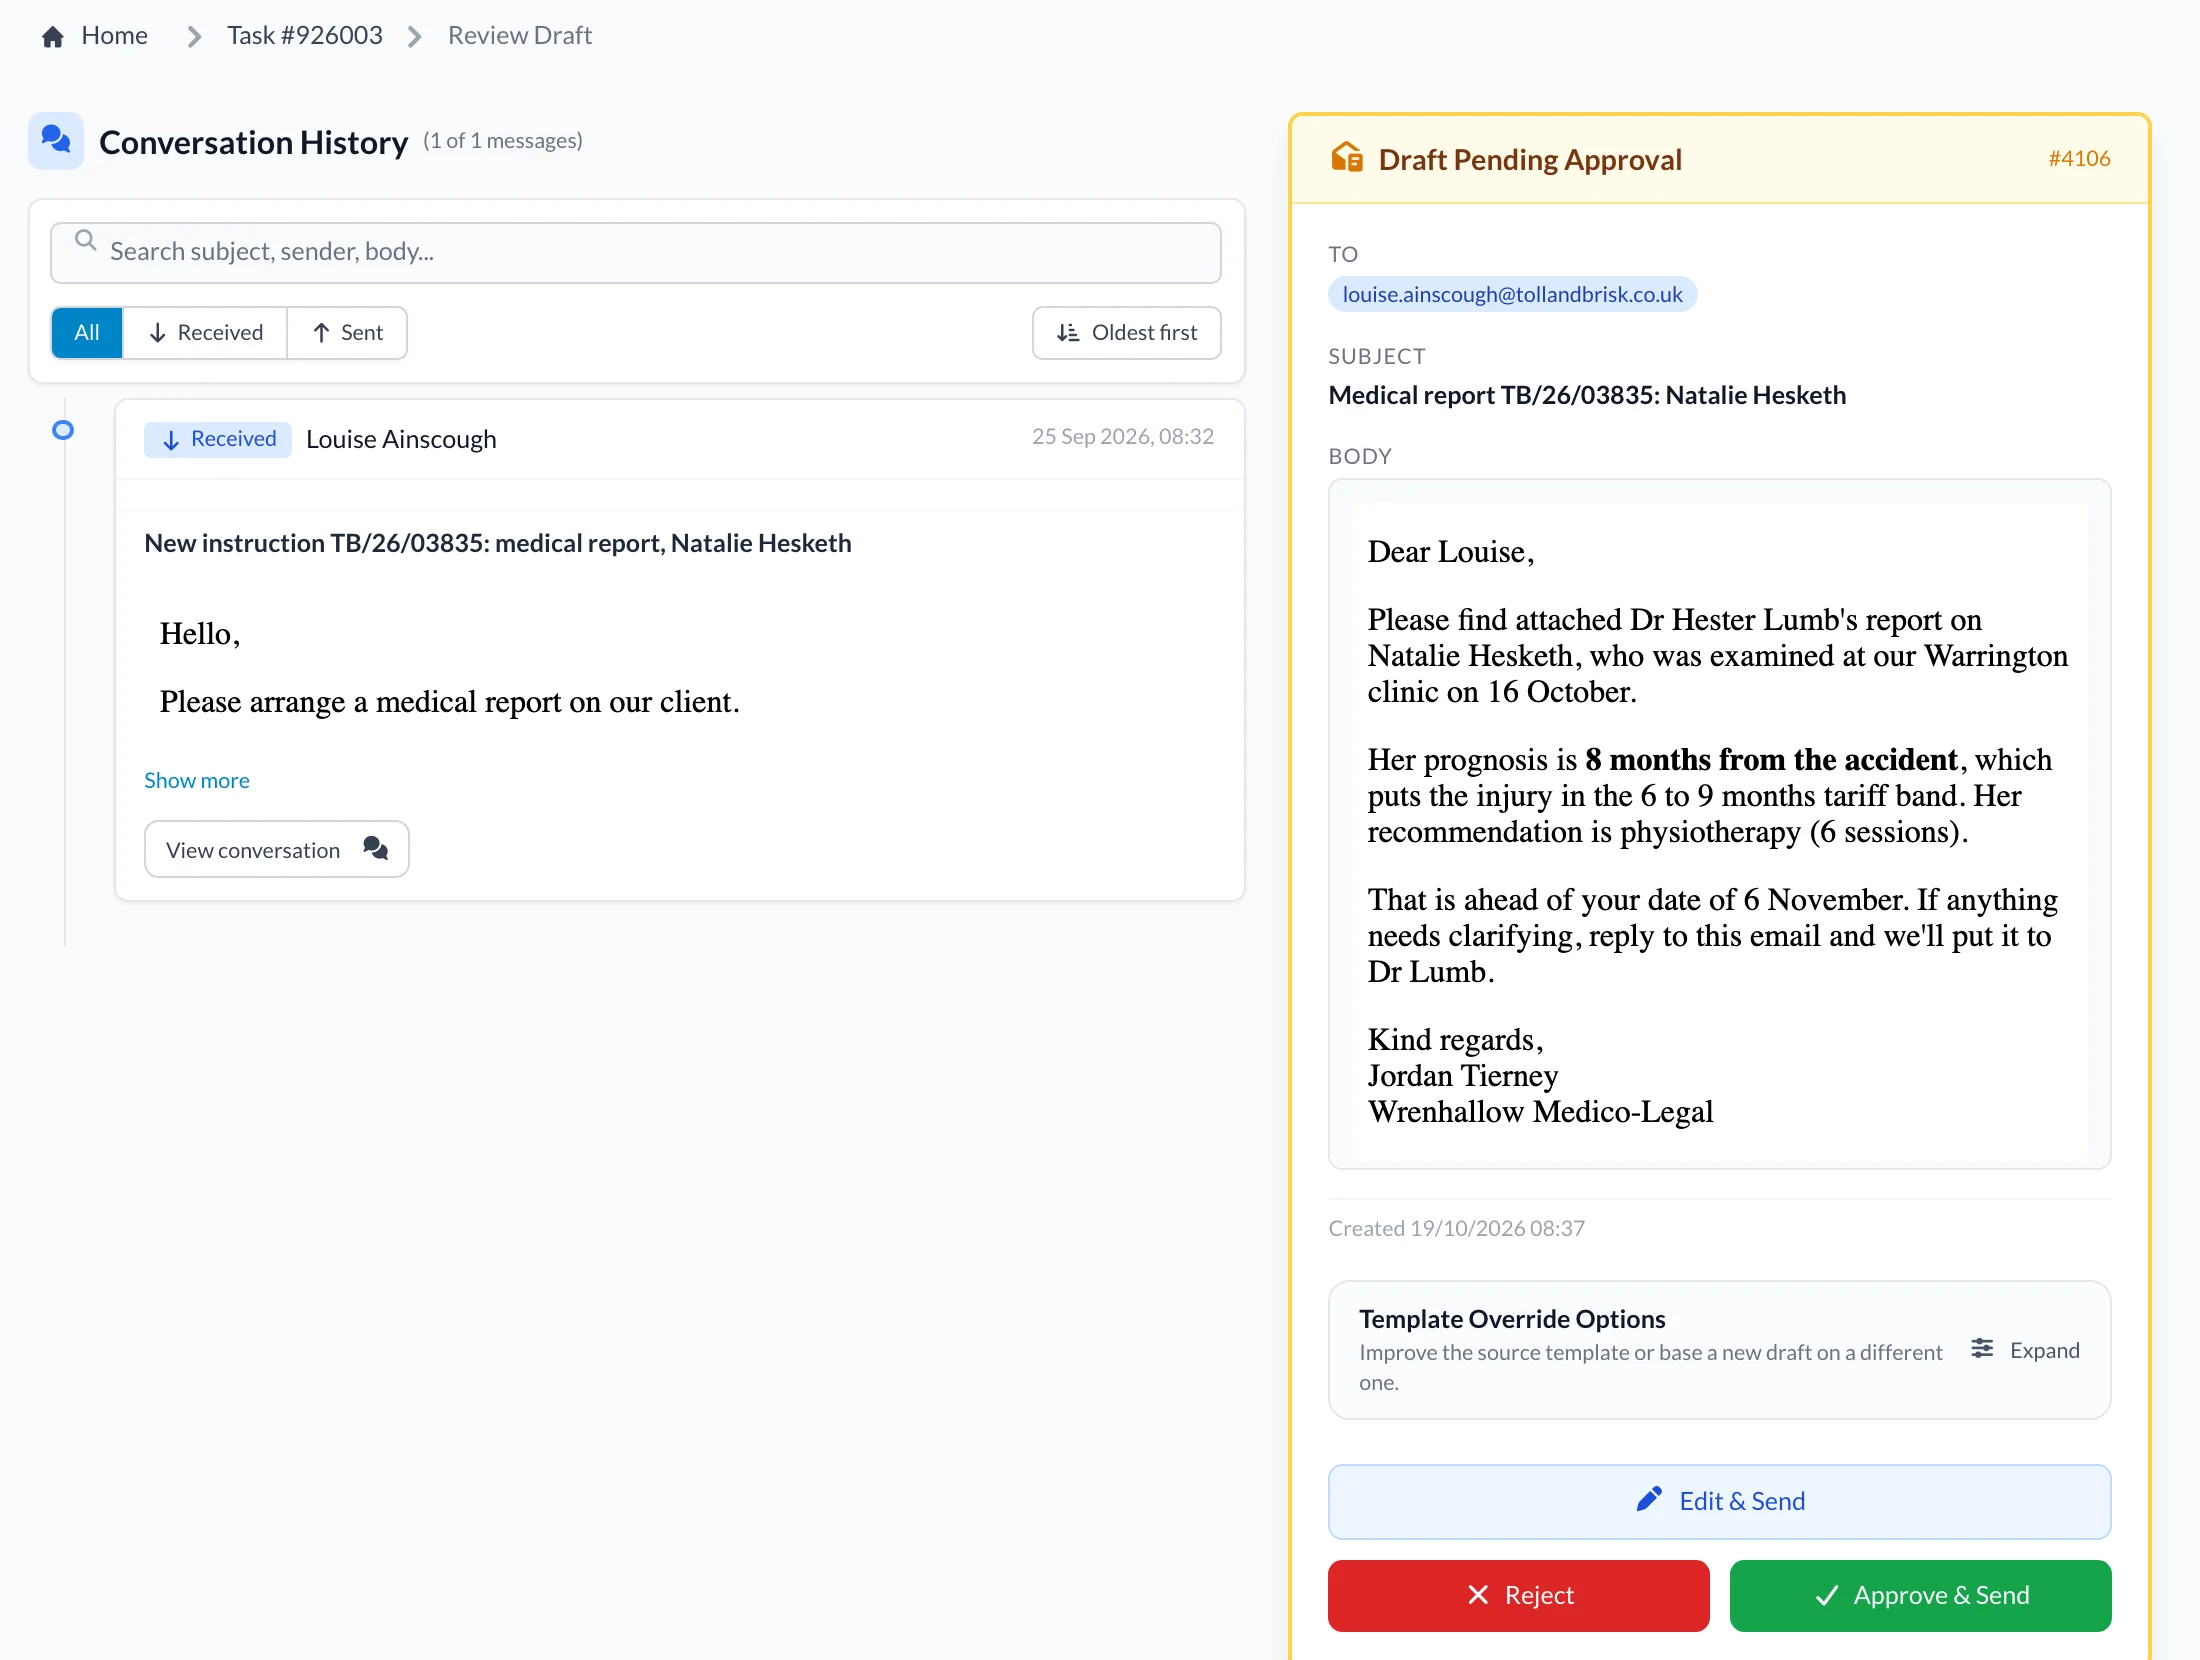Viewport: 2200px width, 1660px height.
Task: Open the Home breadcrumb link
Action: [114, 36]
